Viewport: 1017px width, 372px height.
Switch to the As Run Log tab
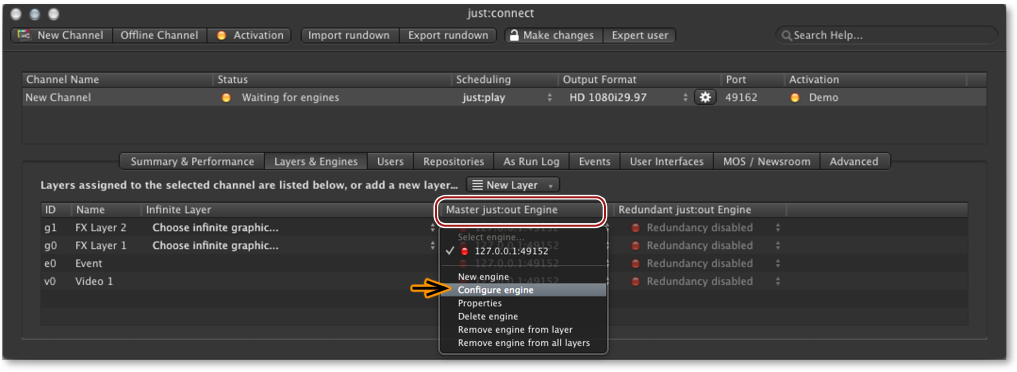[531, 161]
